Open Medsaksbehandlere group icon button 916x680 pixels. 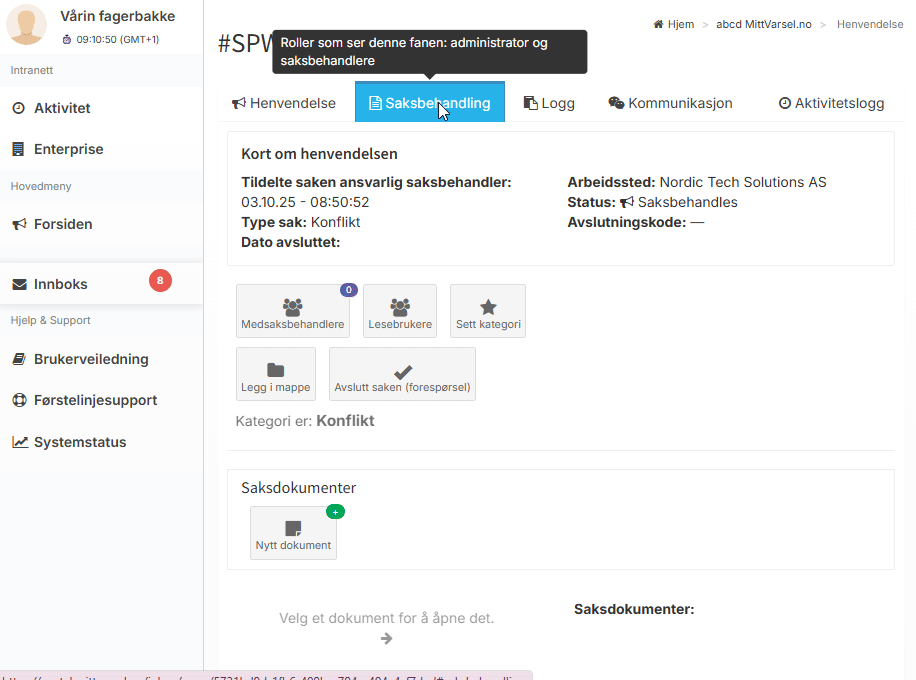292,308
